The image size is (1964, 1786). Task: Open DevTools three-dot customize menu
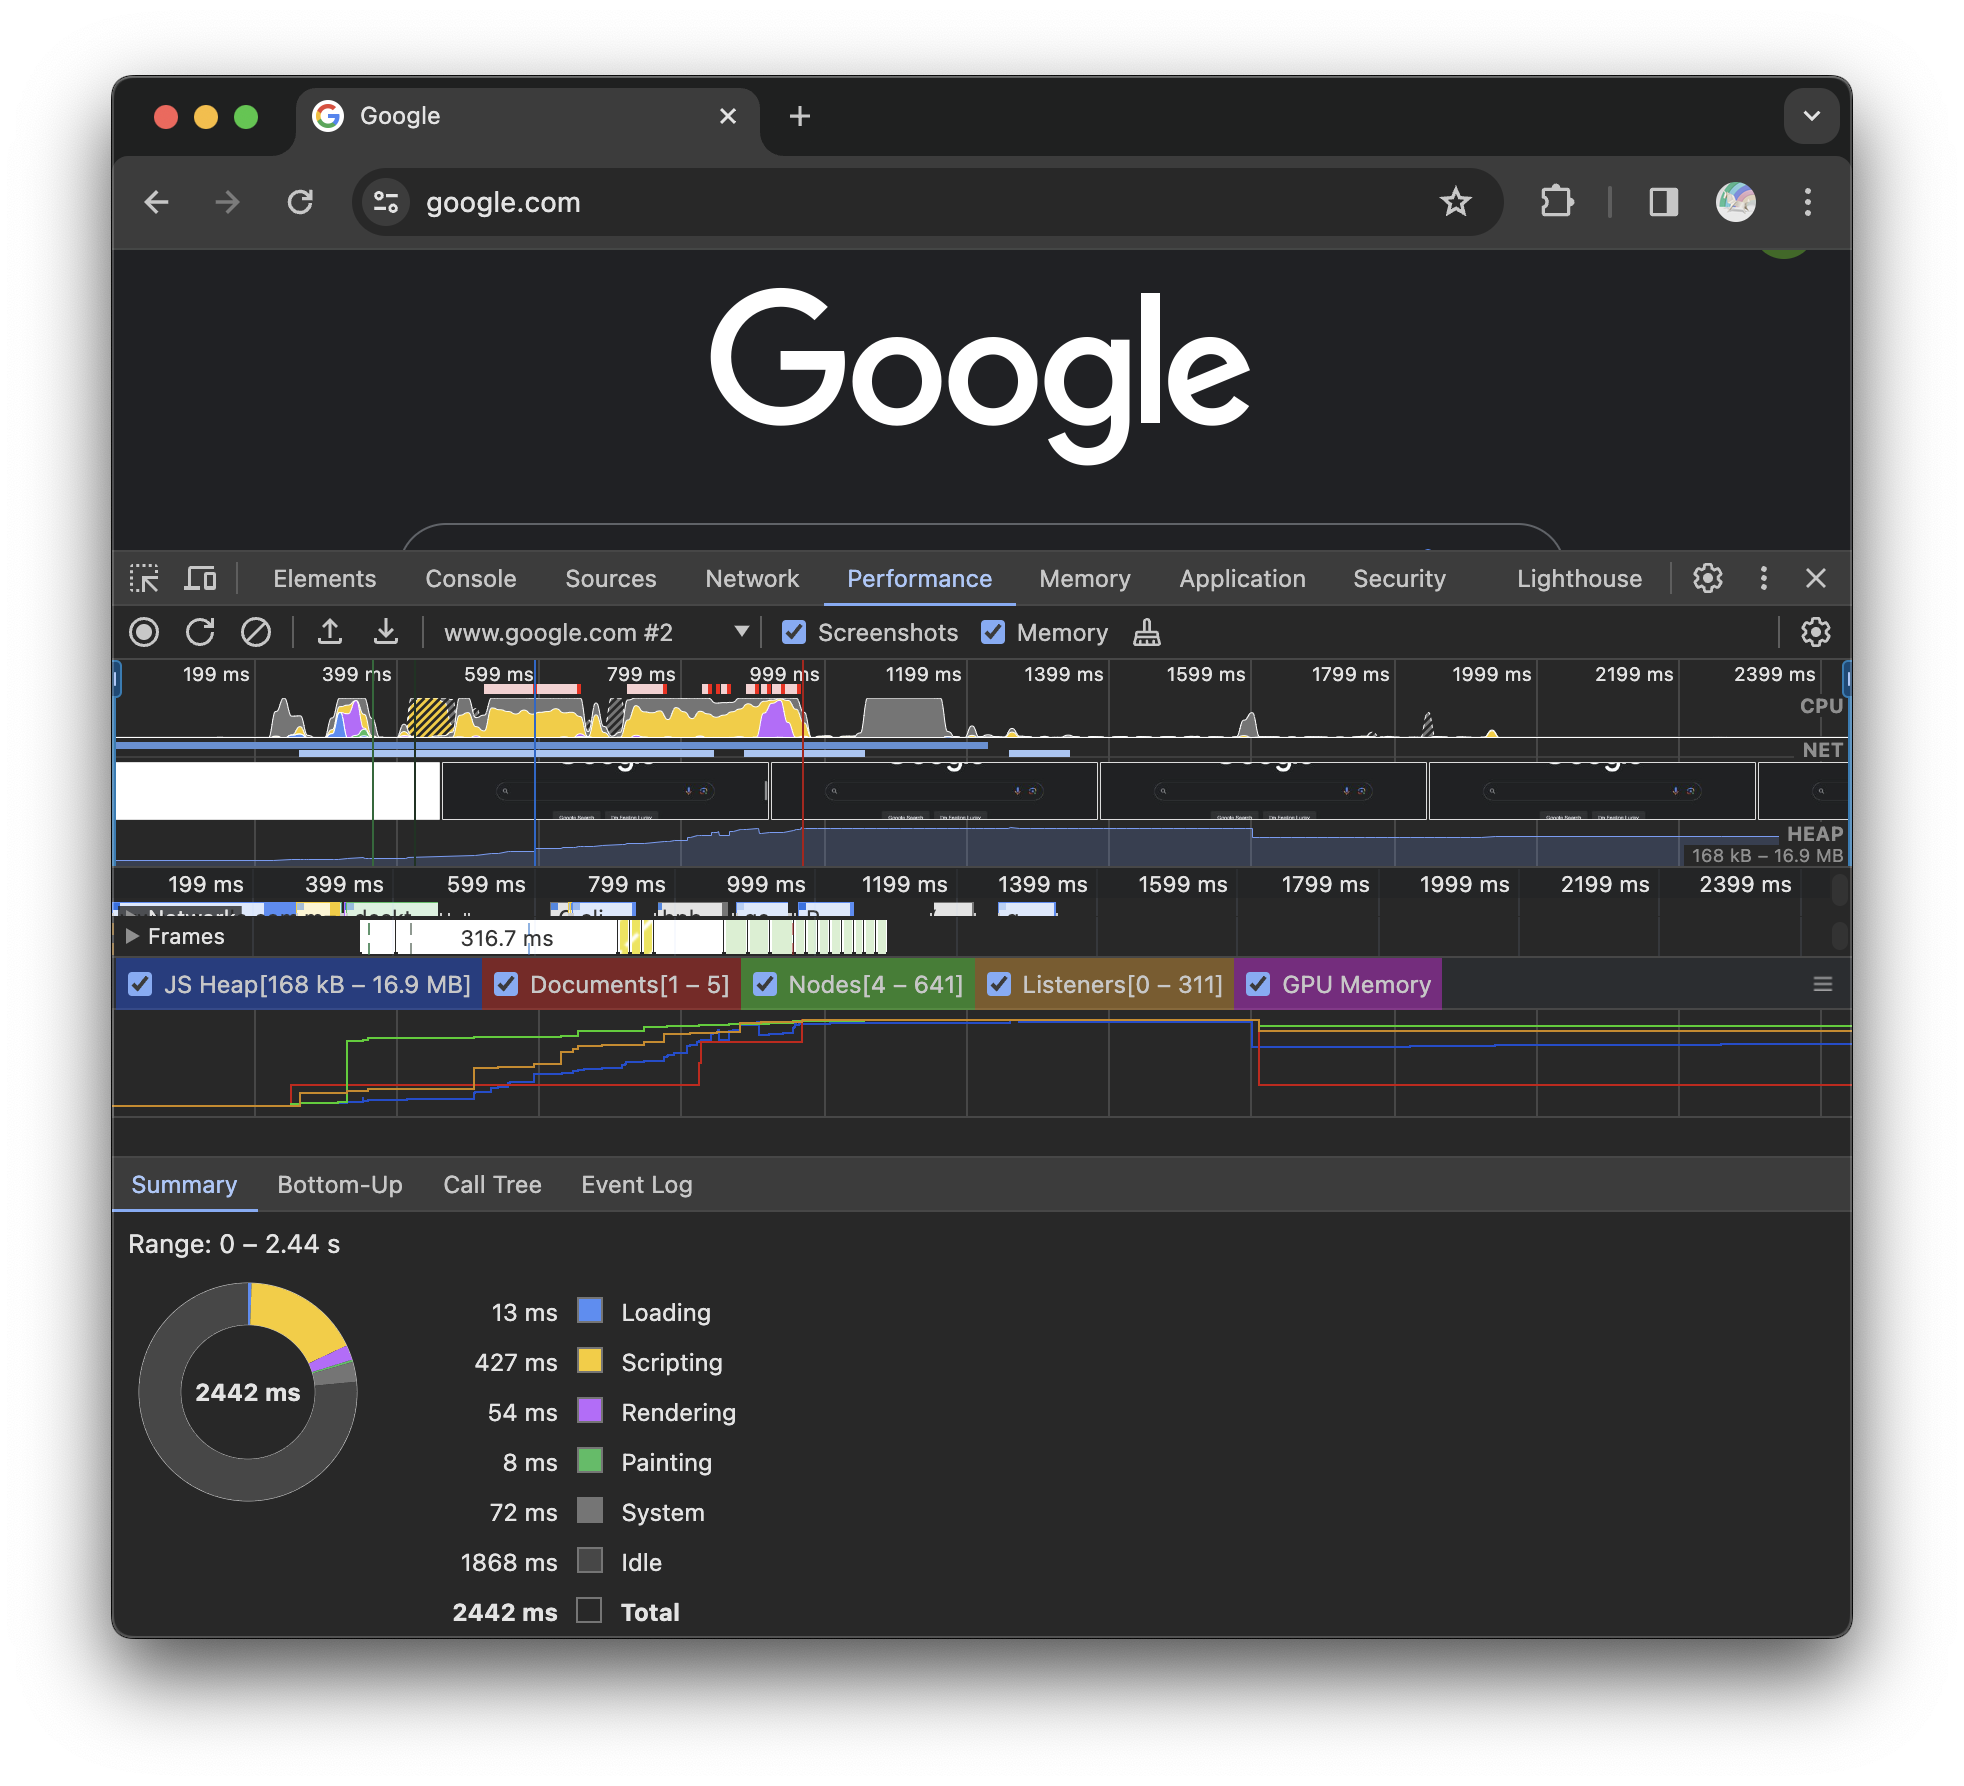[1764, 578]
